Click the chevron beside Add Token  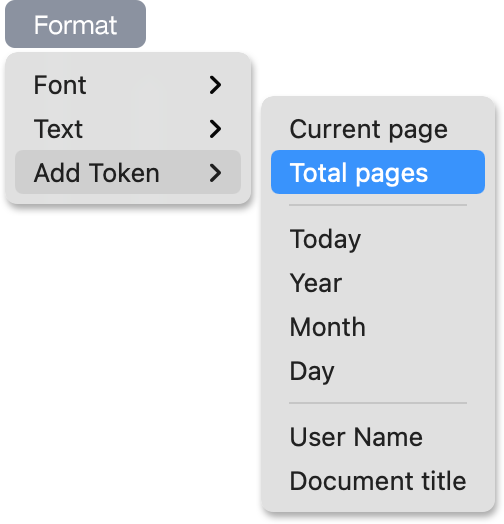click(x=215, y=173)
